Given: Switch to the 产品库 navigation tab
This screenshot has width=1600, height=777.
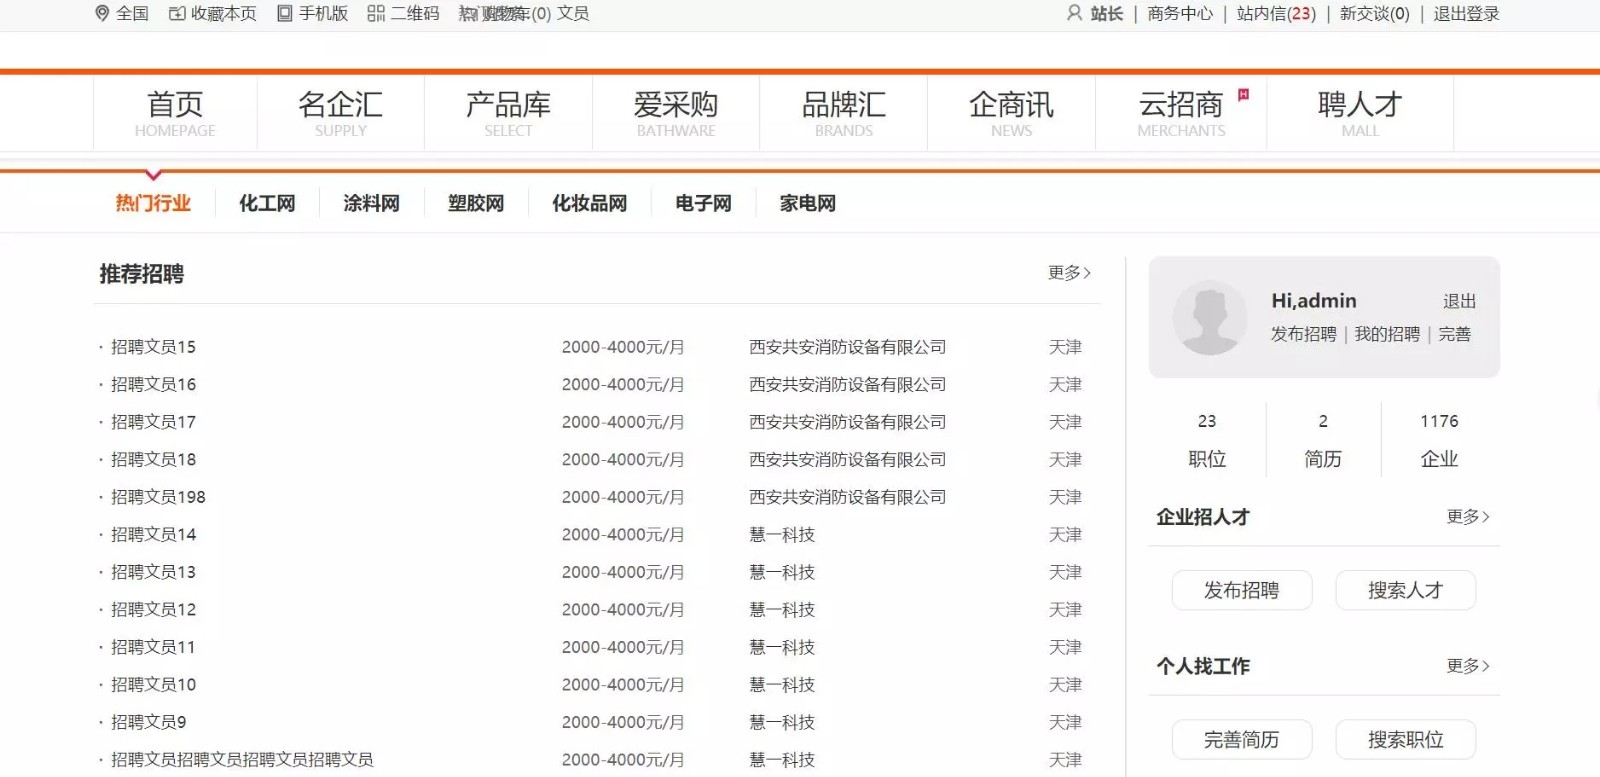Looking at the screenshot, I should pyautogui.click(x=508, y=112).
